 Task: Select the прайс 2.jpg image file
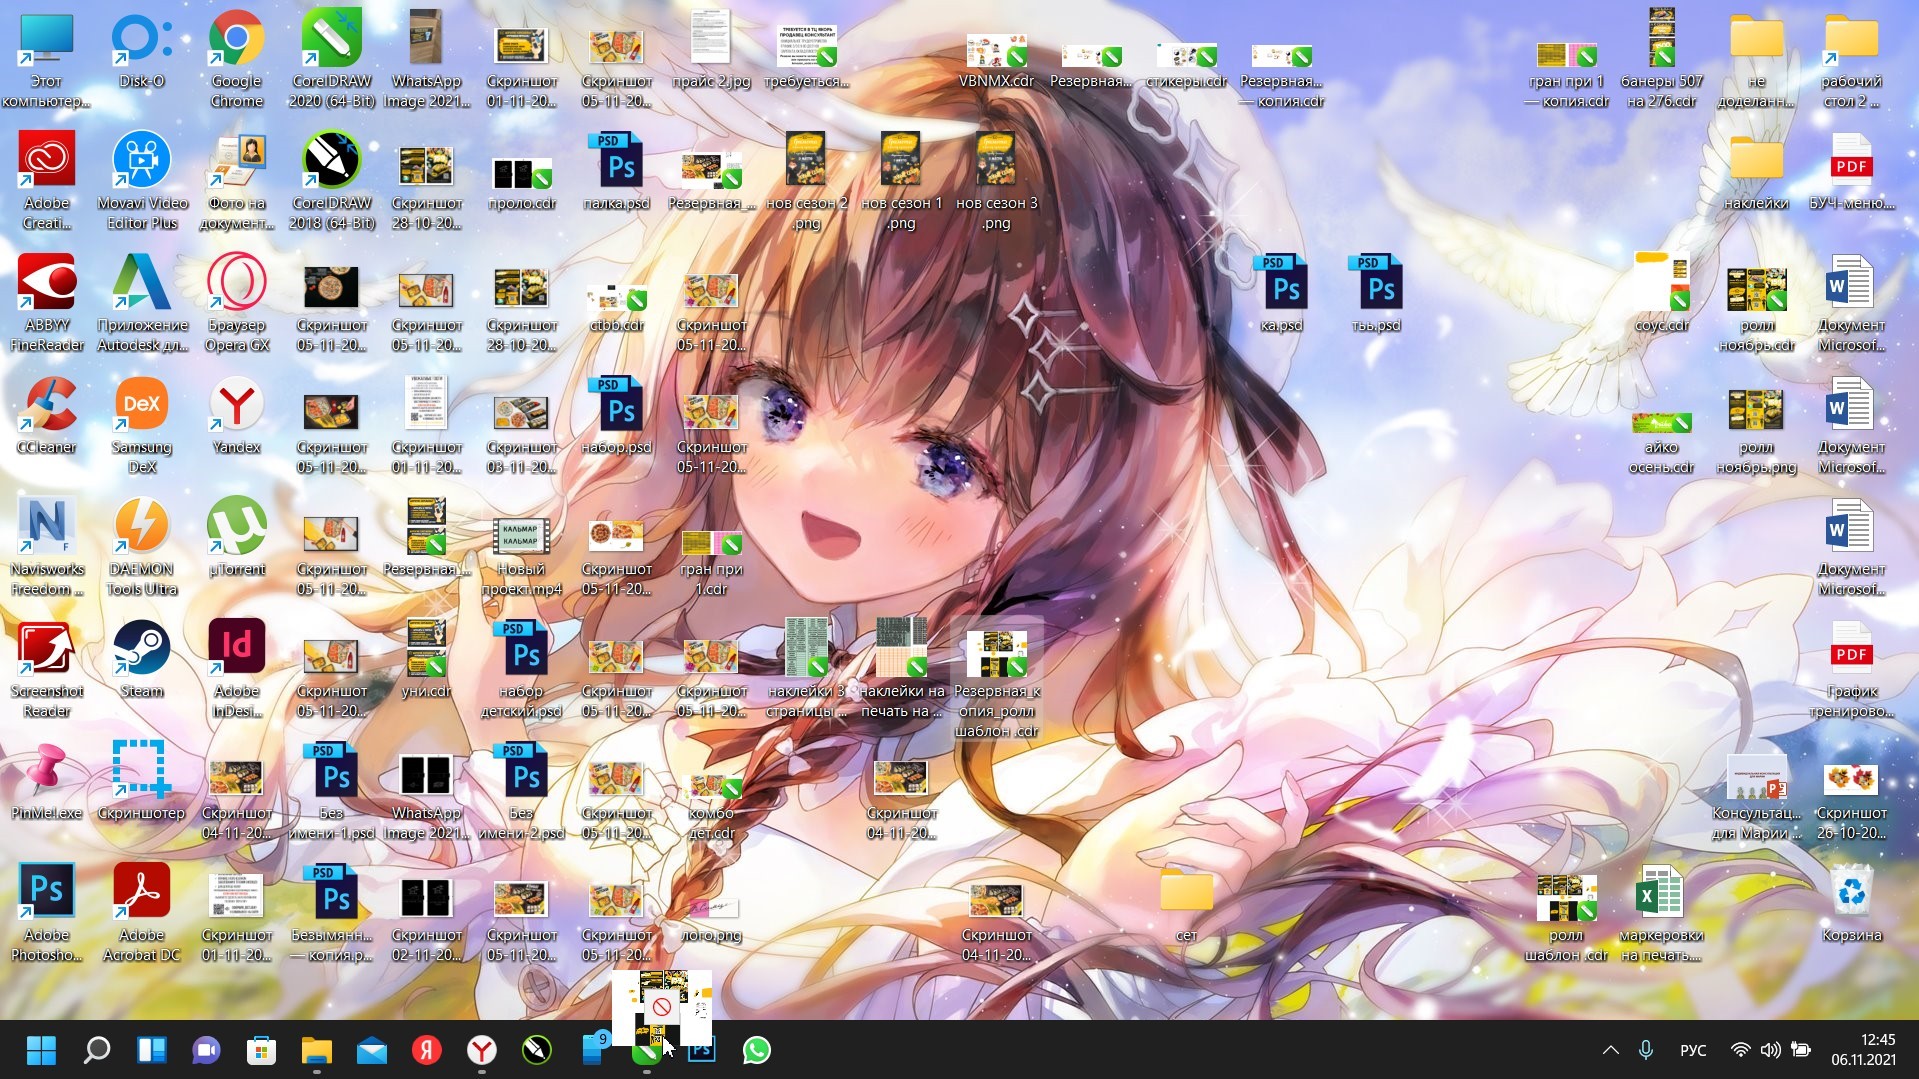coord(711,50)
